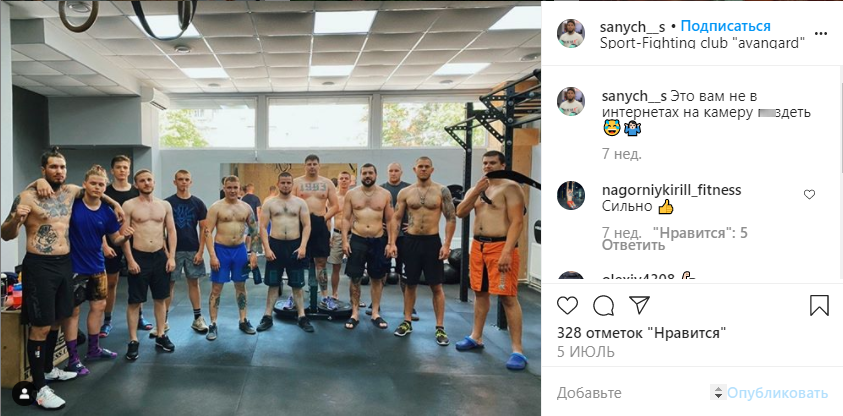Save post with the bookmark icon
Screen dimensions: 843x416
tap(819, 305)
